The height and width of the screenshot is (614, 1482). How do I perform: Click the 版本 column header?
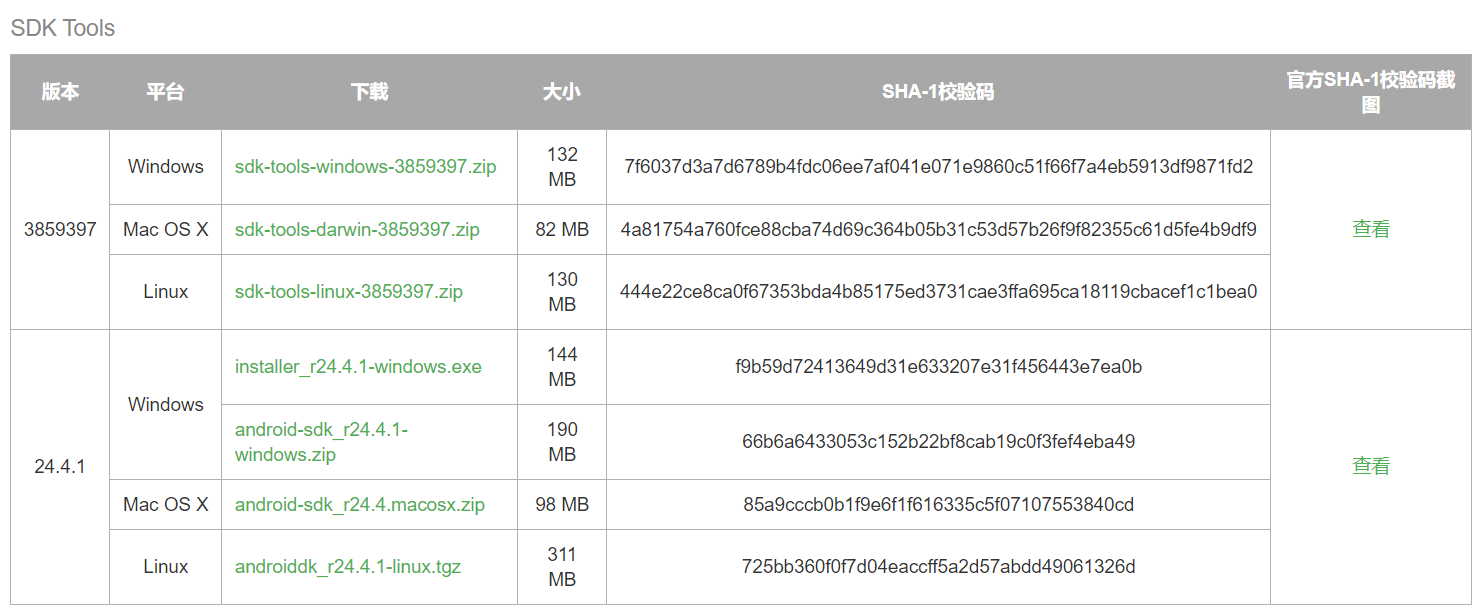60,92
